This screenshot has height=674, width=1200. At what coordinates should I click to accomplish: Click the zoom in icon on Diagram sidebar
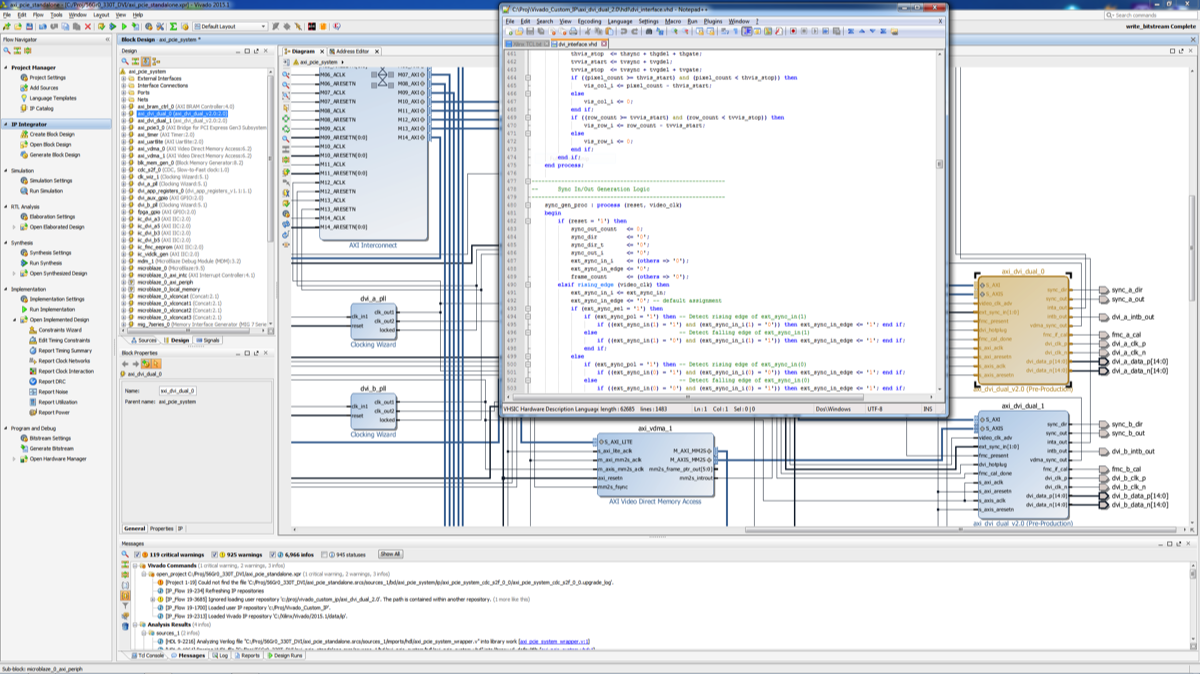[285, 75]
